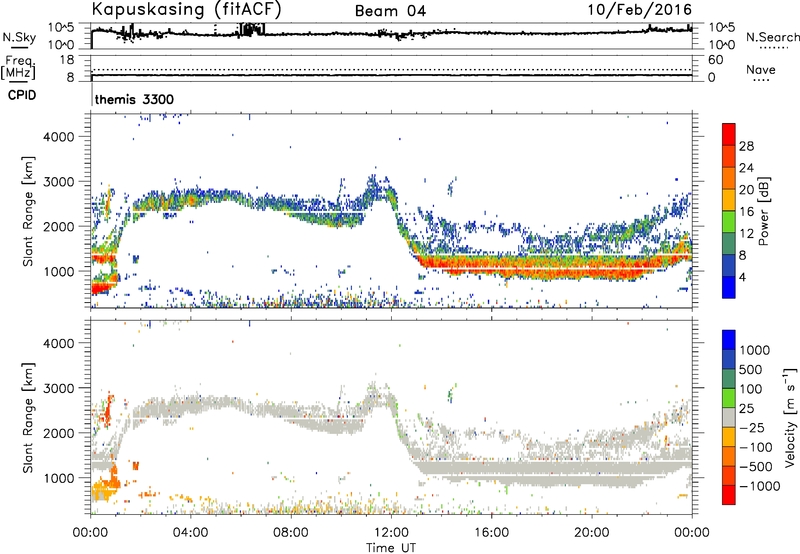Image resolution: width=800 pixels, height=554 pixels.
Task: Click the CPID row label
Action: 22,95
